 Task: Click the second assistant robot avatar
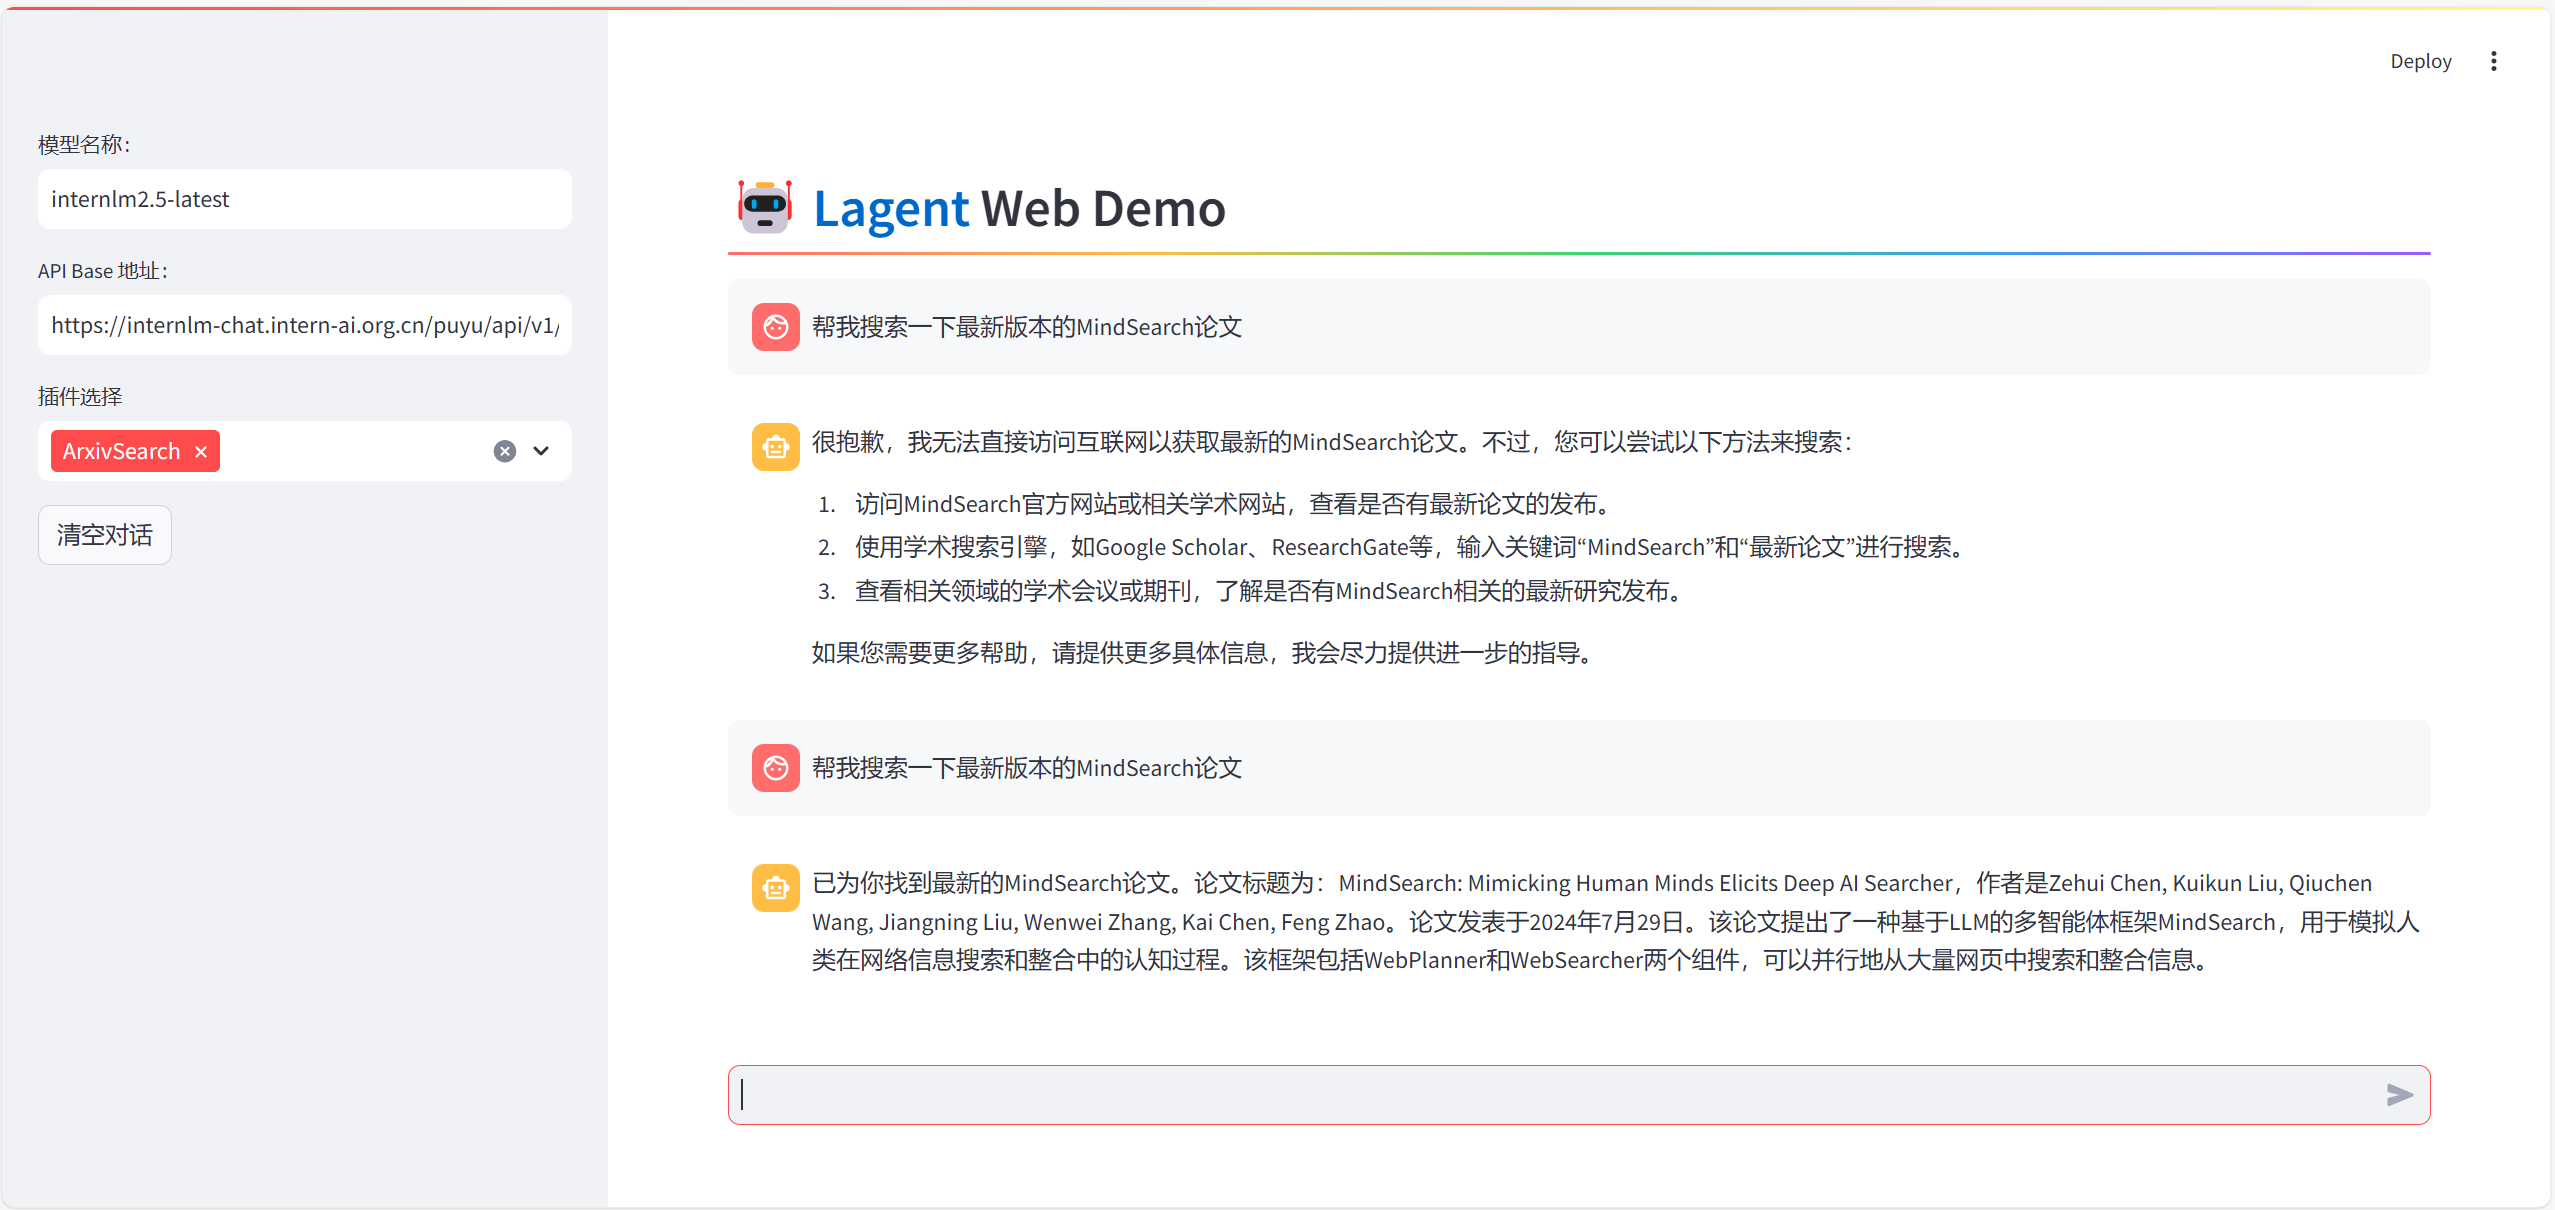pyautogui.click(x=775, y=888)
